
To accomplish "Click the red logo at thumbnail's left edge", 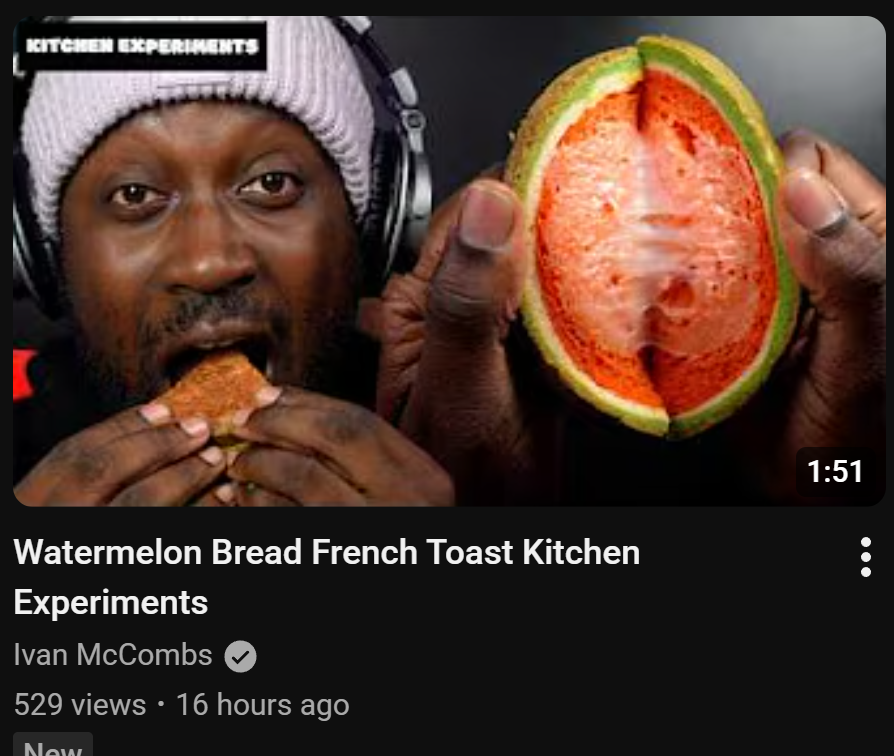I will [x=25, y=375].
